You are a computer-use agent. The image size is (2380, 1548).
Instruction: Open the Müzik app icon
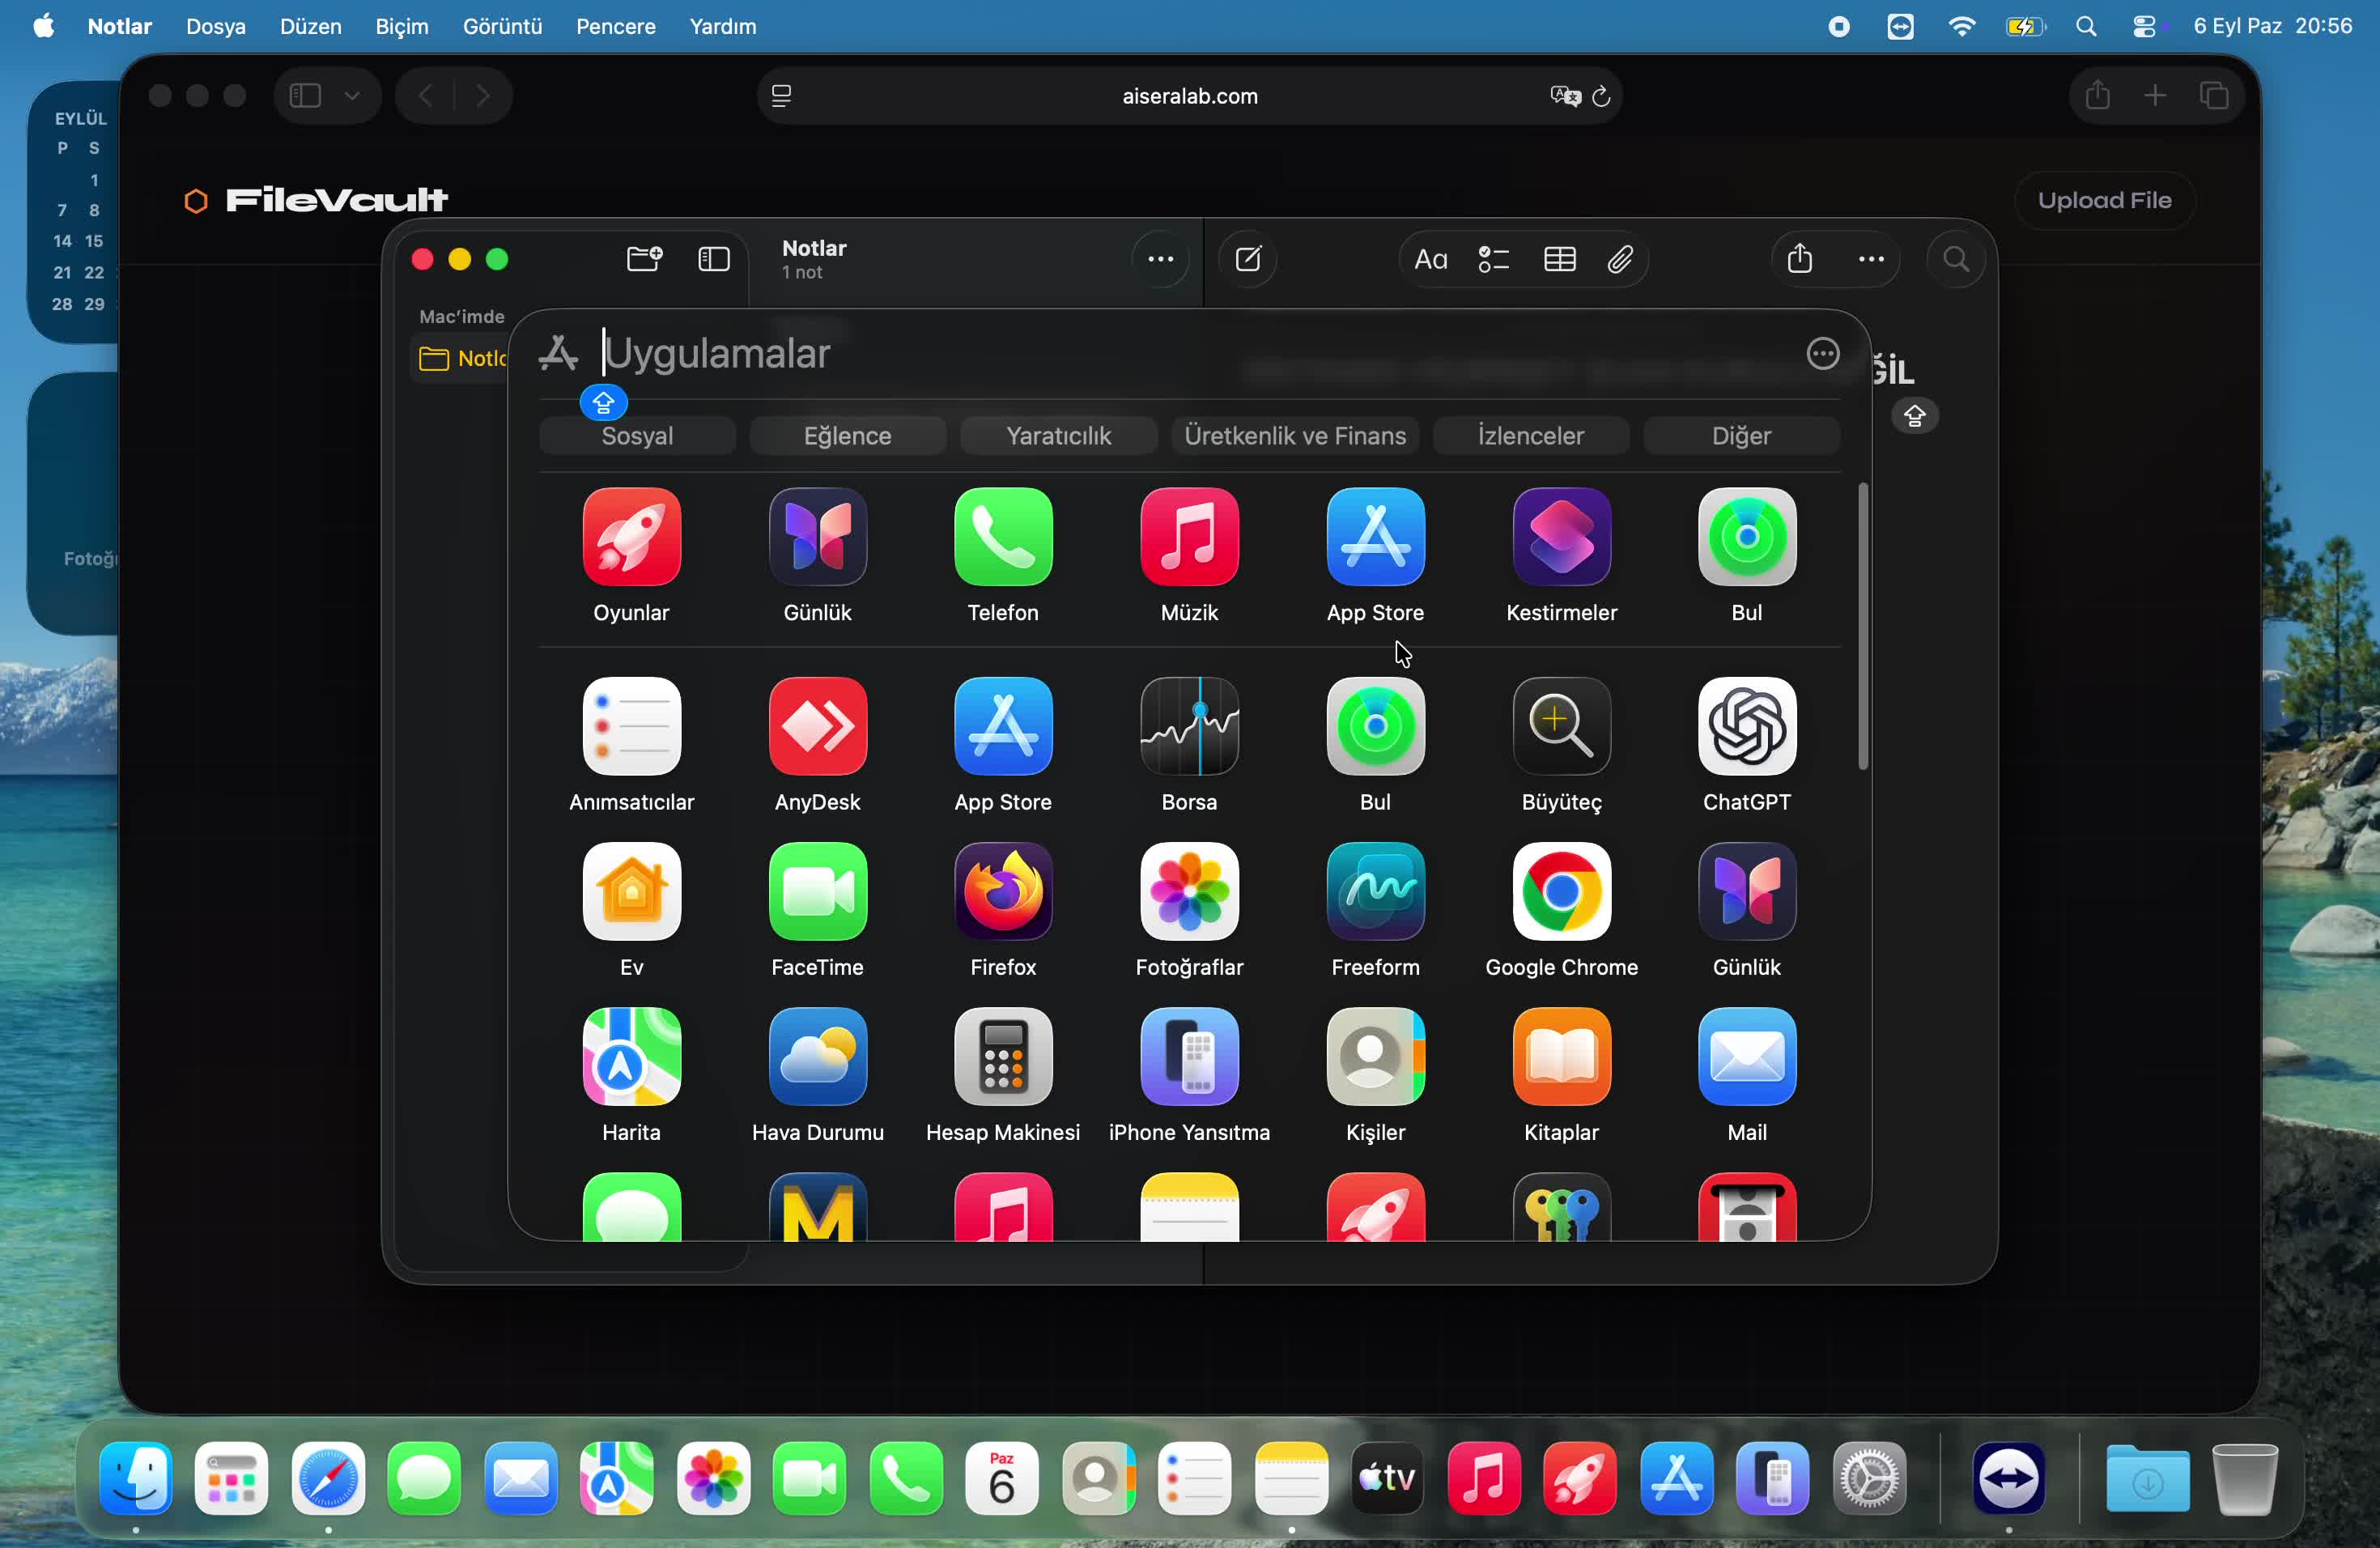(x=1189, y=537)
